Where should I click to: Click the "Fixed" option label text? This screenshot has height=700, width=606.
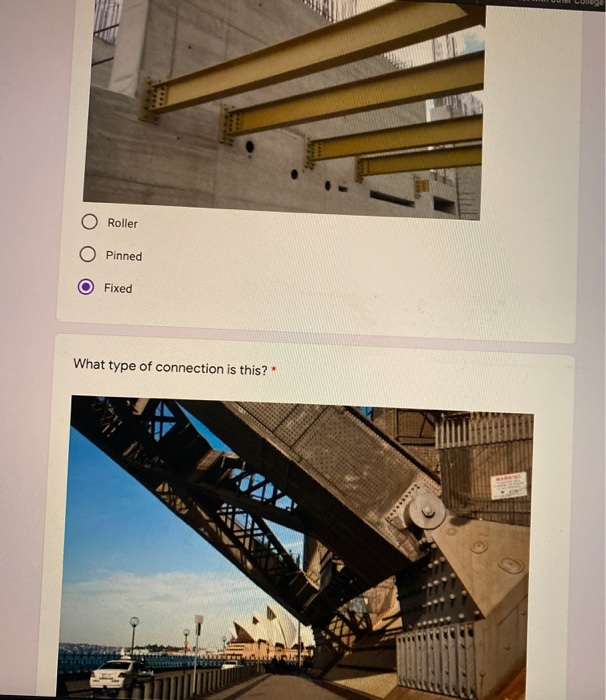[118, 288]
